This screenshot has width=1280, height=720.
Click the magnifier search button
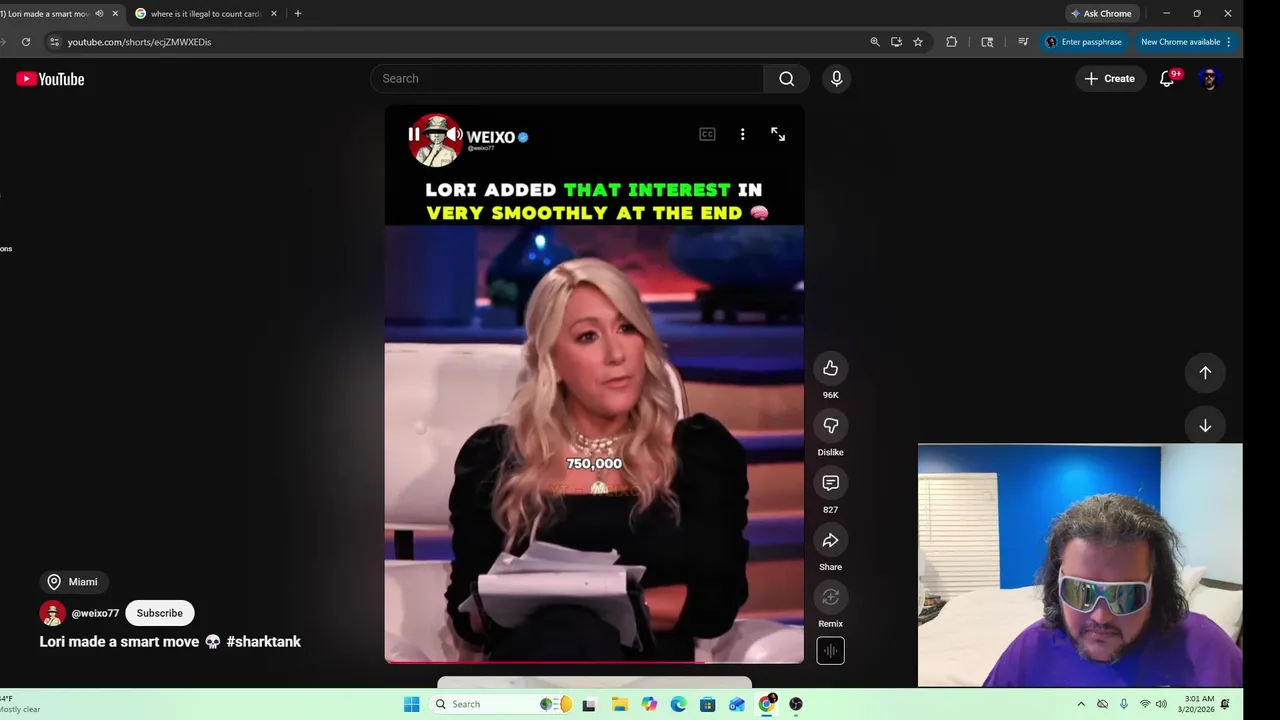tap(787, 79)
